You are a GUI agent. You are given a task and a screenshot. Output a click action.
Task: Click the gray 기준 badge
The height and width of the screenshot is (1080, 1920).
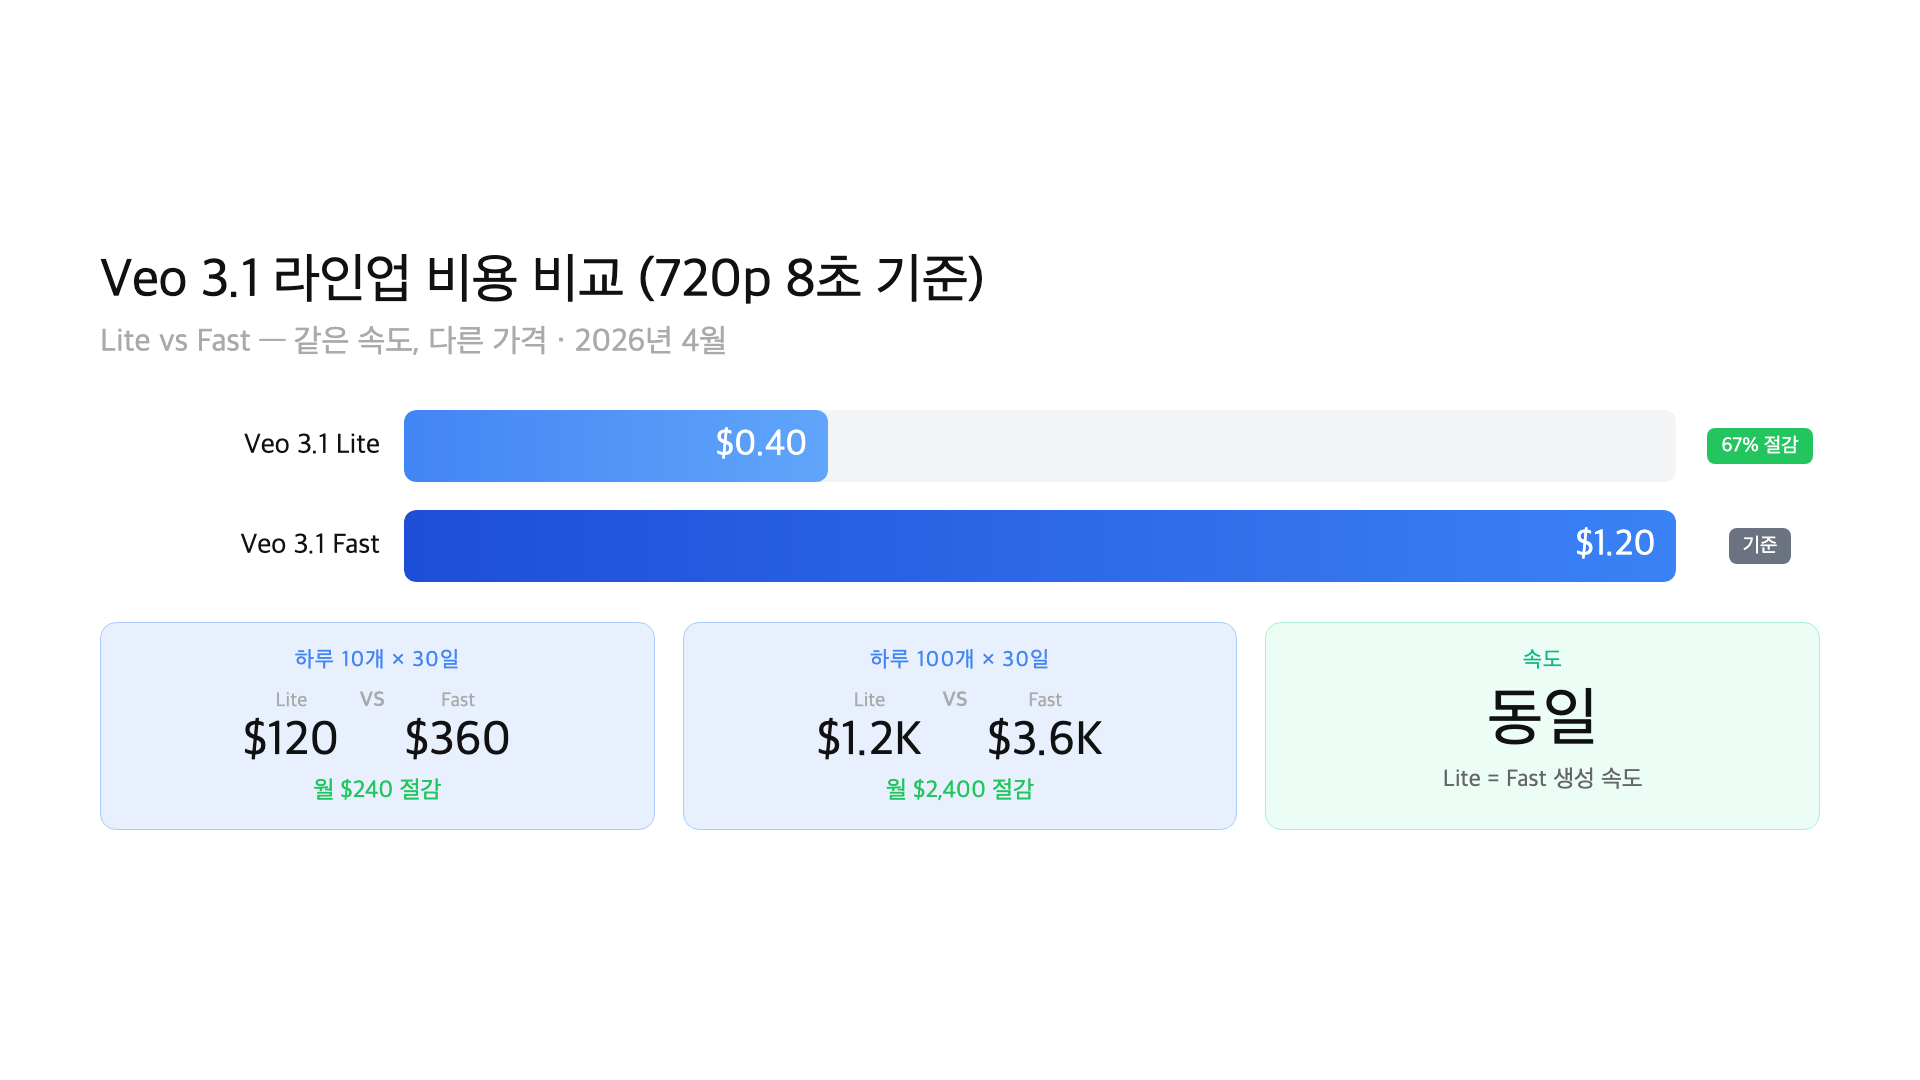pos(1759,545)
